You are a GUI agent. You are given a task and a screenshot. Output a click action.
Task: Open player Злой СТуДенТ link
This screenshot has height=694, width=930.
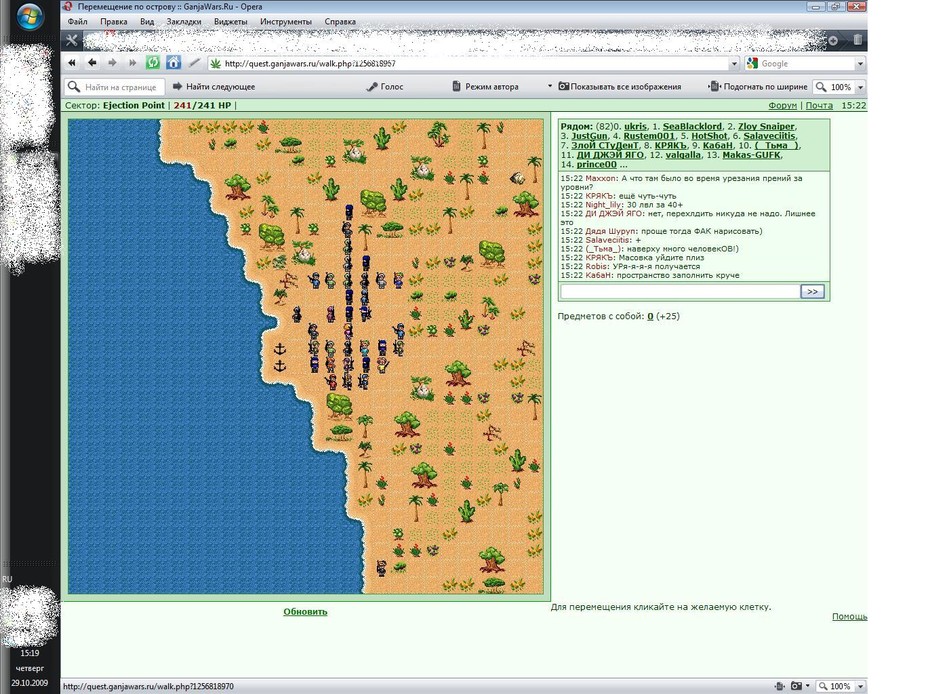(605, 145)
